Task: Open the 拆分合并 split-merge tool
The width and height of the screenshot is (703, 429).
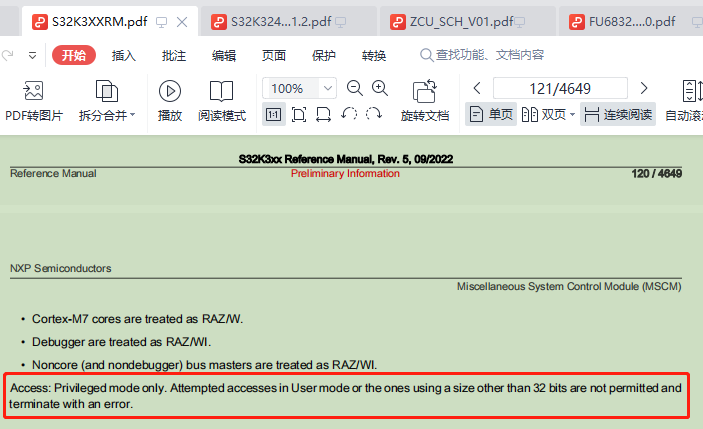Action: 107,101
